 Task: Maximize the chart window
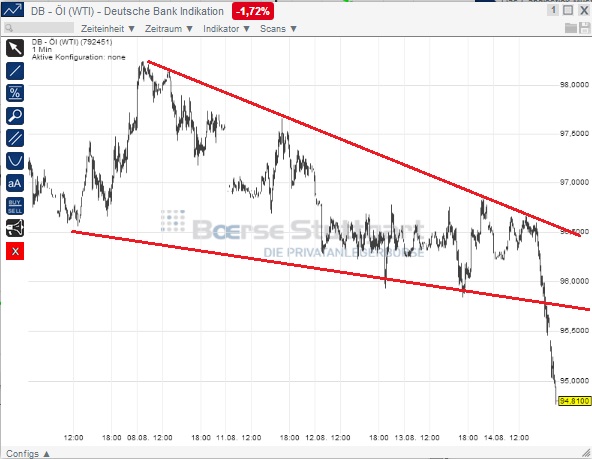coord(568,10)
